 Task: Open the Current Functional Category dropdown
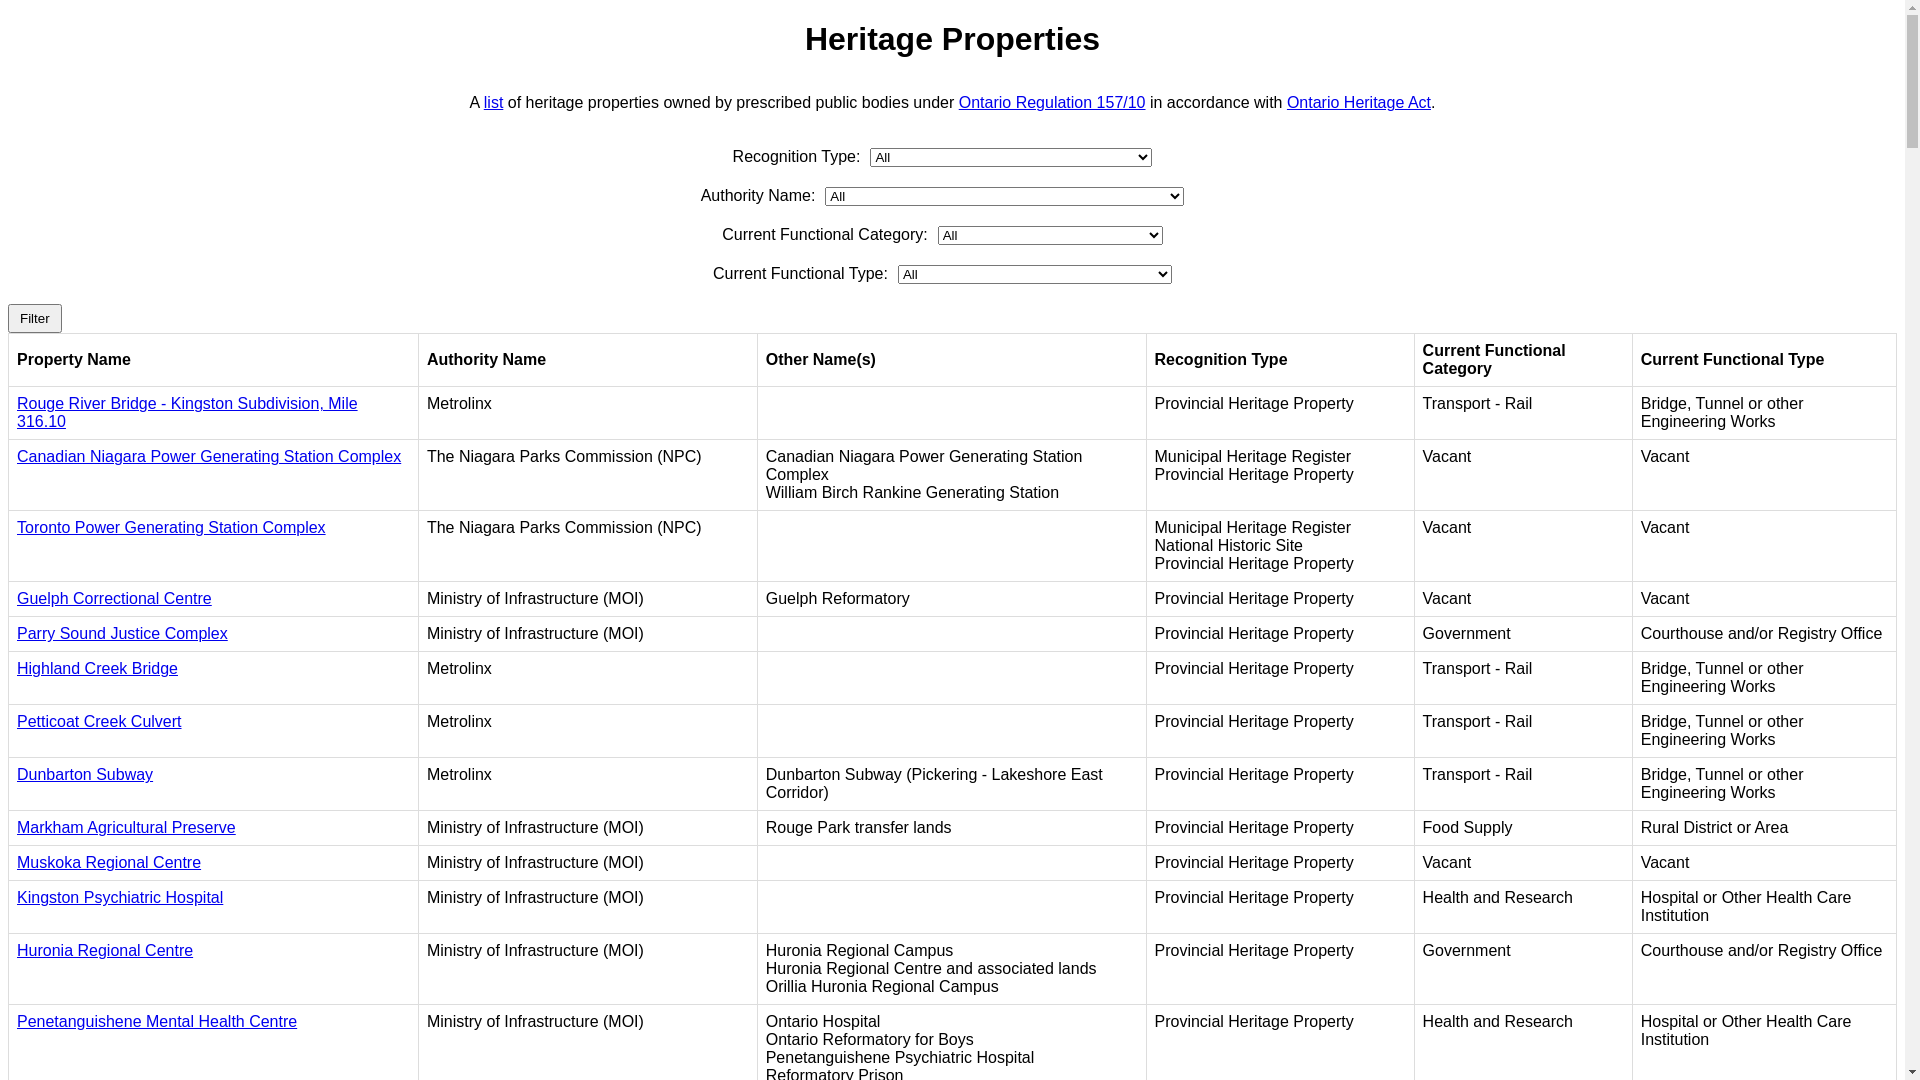1049,236
